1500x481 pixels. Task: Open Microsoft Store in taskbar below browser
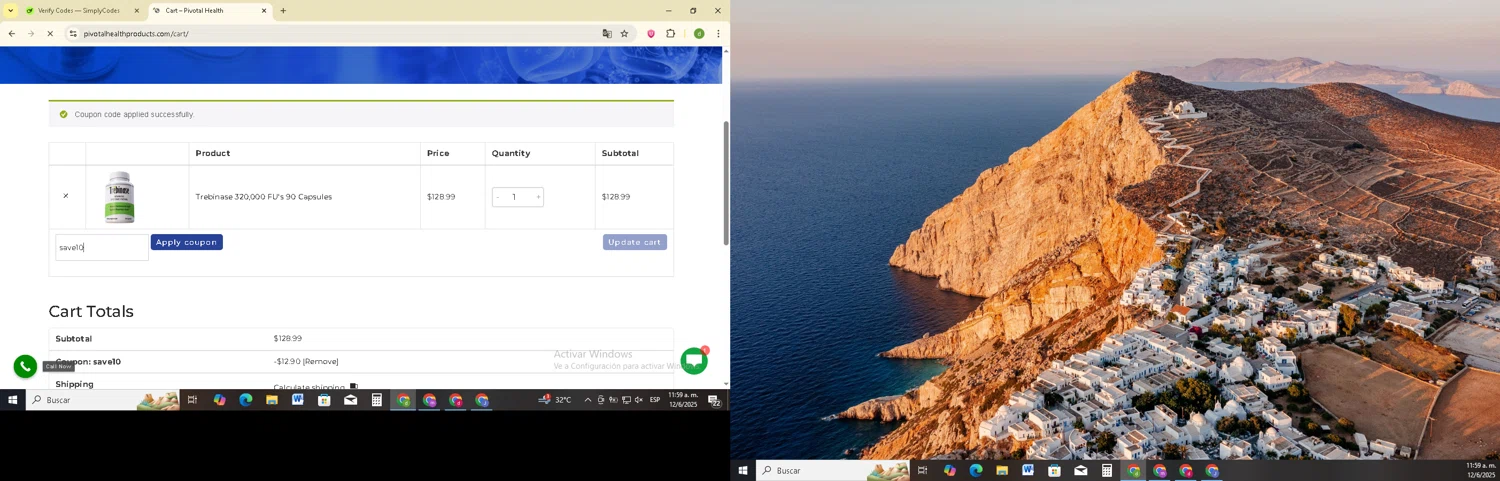[324, 400]
